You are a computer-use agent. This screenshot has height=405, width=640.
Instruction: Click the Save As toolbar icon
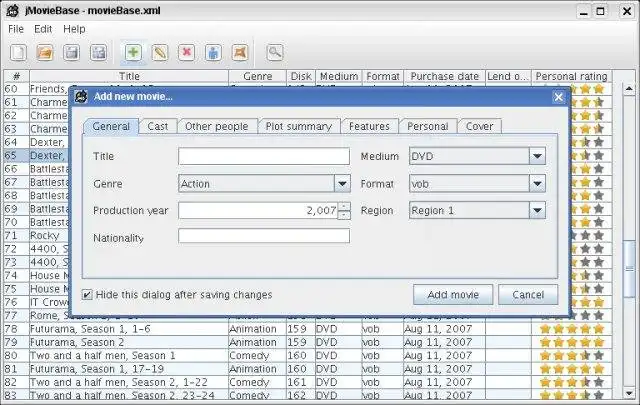(x=99, y=52)
